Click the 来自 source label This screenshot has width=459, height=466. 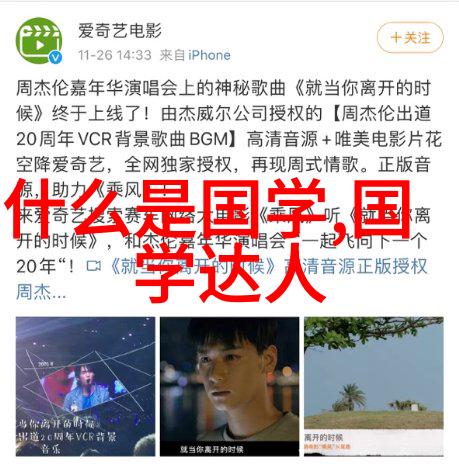tap(172, 55)
